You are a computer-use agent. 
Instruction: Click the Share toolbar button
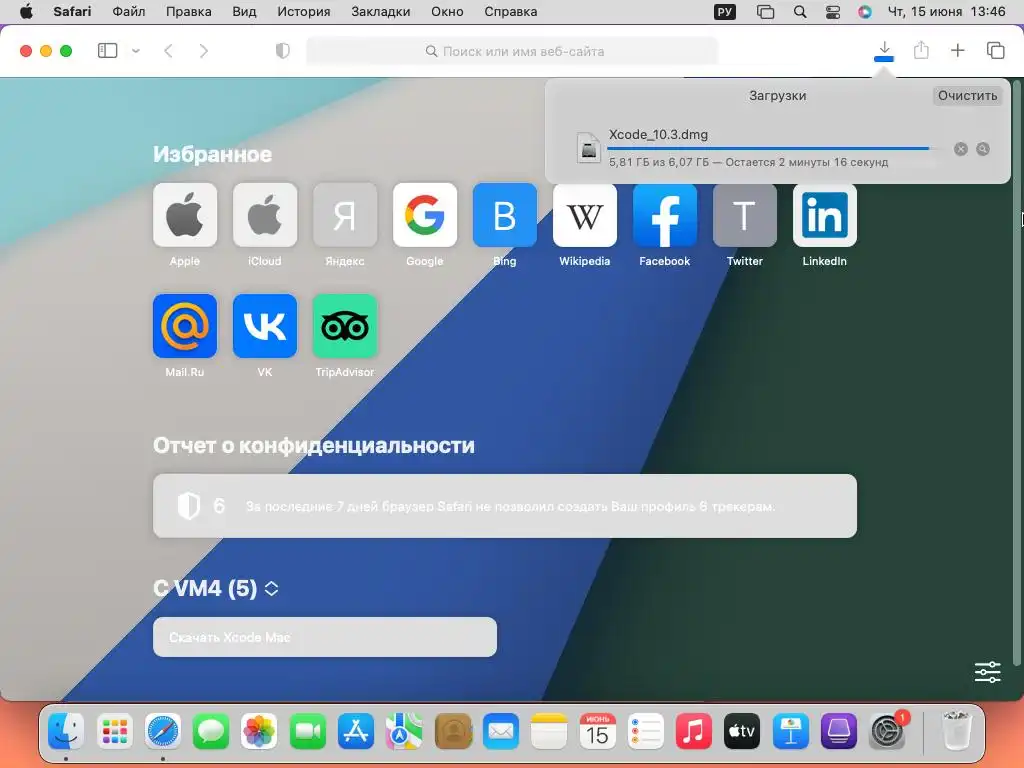[921, 50]
